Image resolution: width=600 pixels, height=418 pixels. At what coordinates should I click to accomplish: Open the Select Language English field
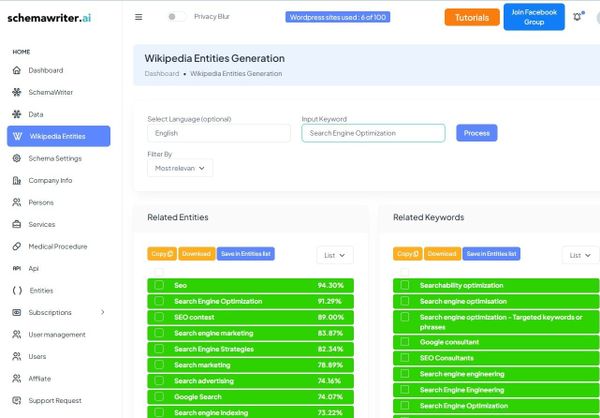(x=219, y=133)
